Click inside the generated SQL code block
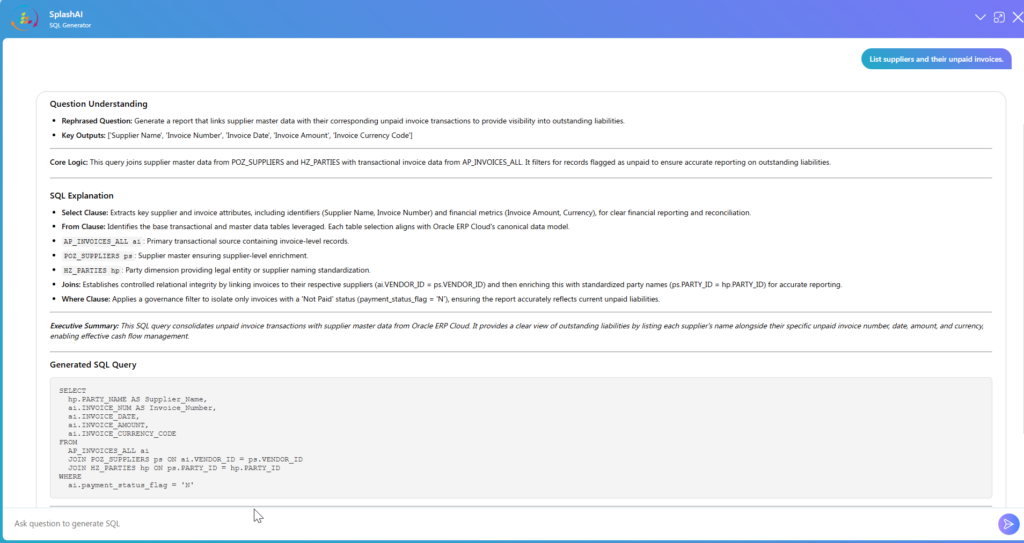 coord(520,438)
